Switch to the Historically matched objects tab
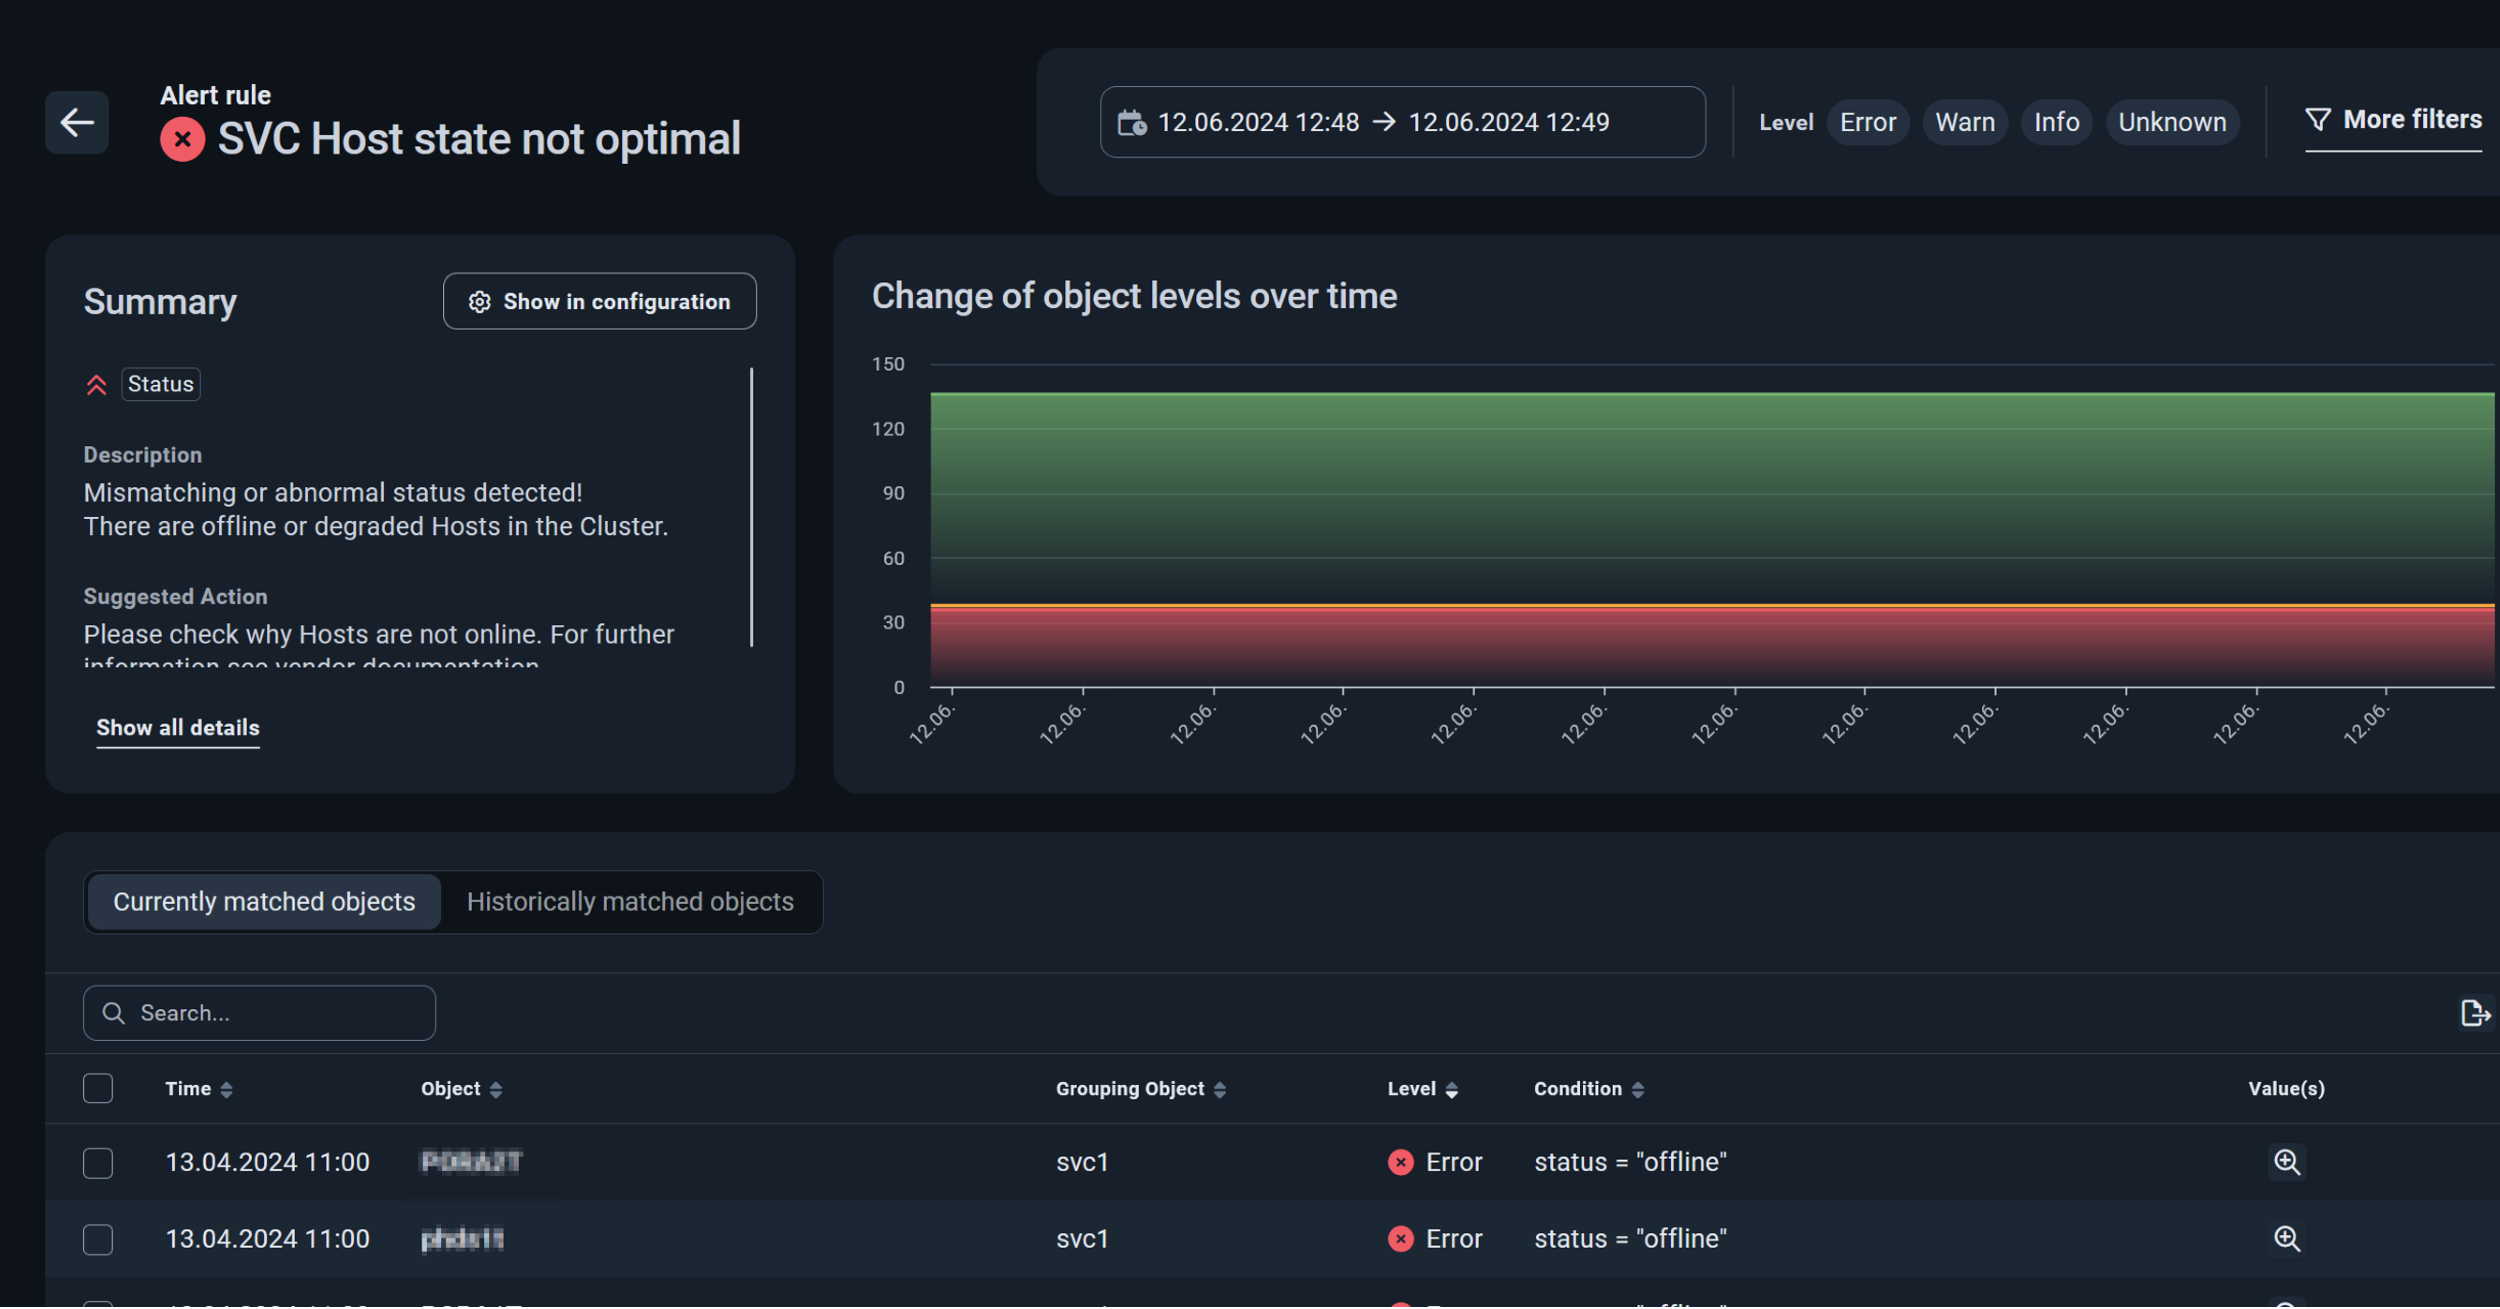This screenshot has width=2500, height=1309. tap(630, 903)
